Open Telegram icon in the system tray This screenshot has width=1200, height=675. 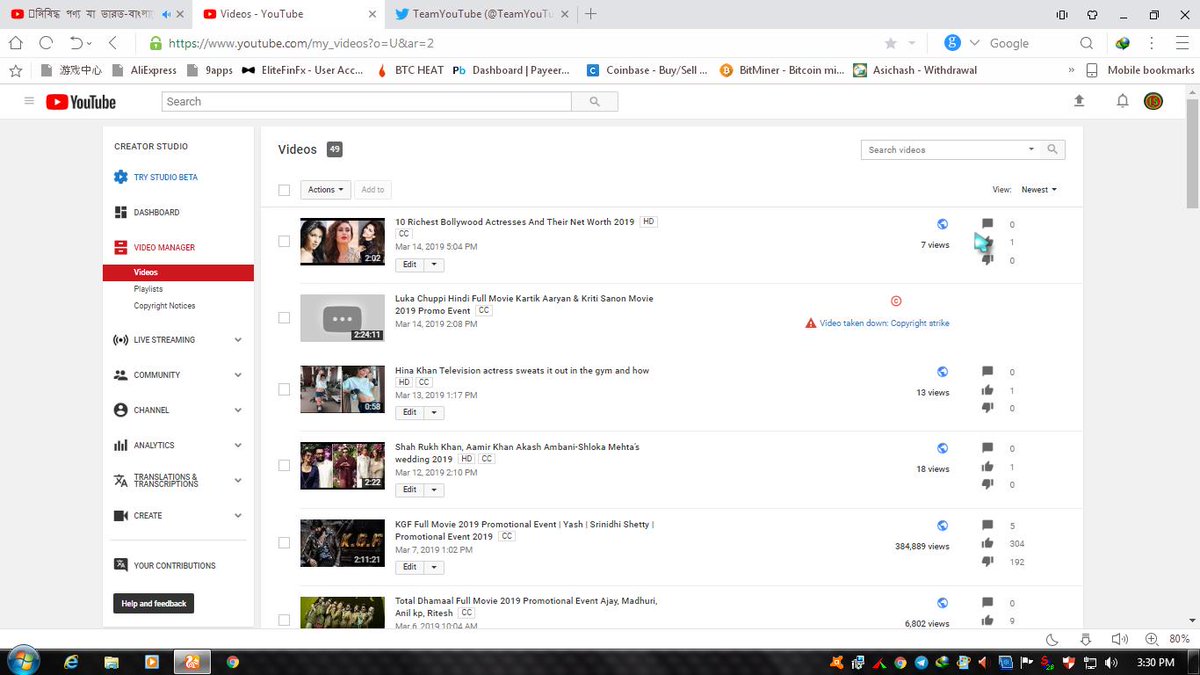(x=921, y=662)
